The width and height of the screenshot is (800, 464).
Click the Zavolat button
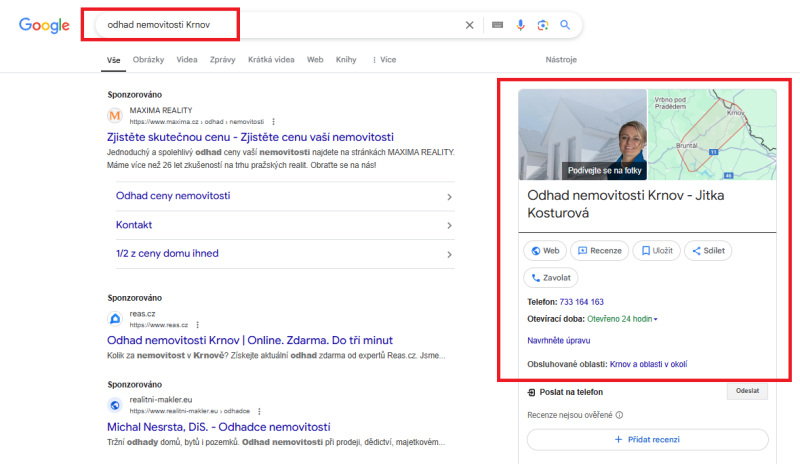point(551,278)
